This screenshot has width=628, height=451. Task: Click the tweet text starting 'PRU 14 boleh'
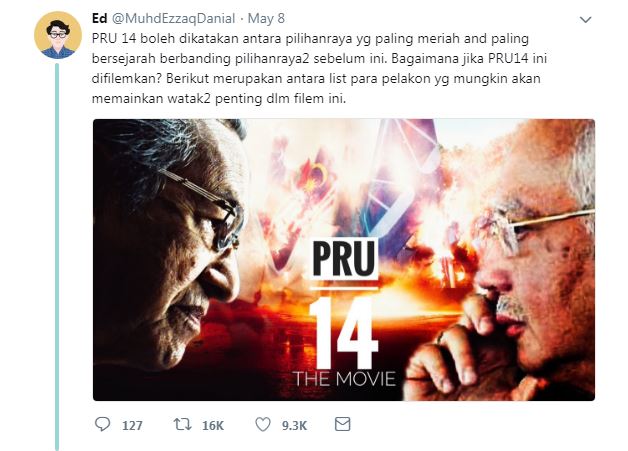pos(319,68)
